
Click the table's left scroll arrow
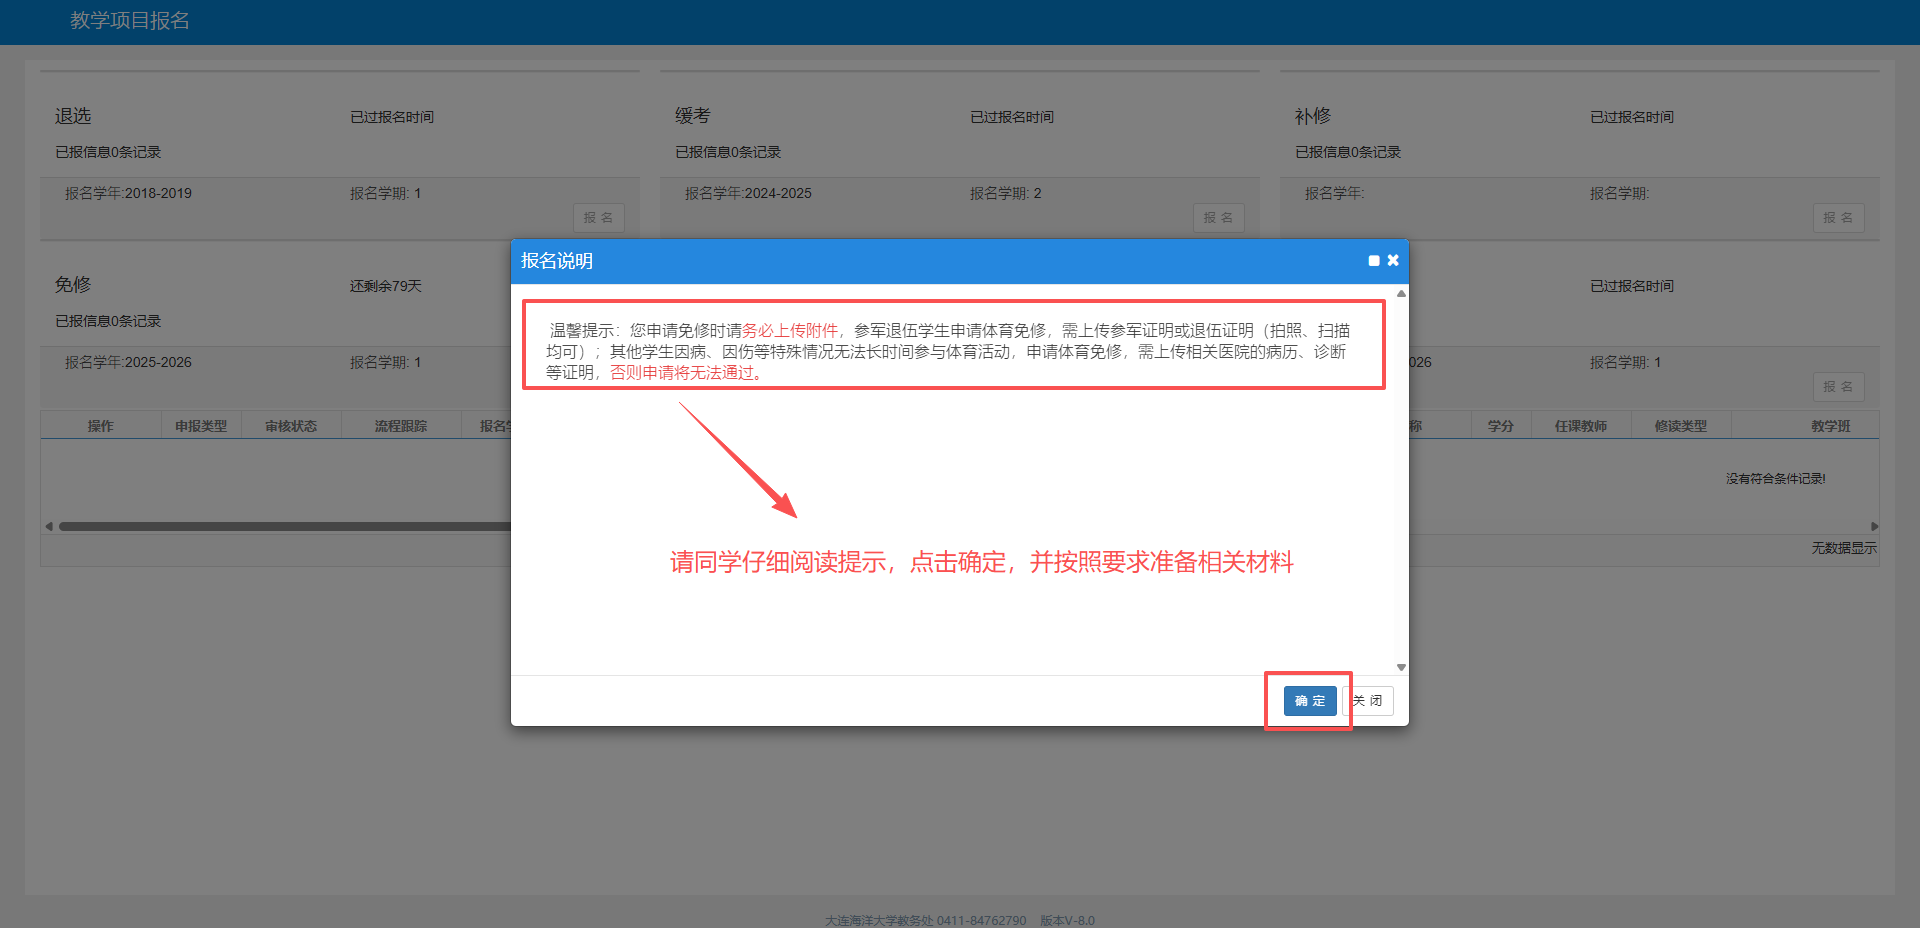point(49,526)
